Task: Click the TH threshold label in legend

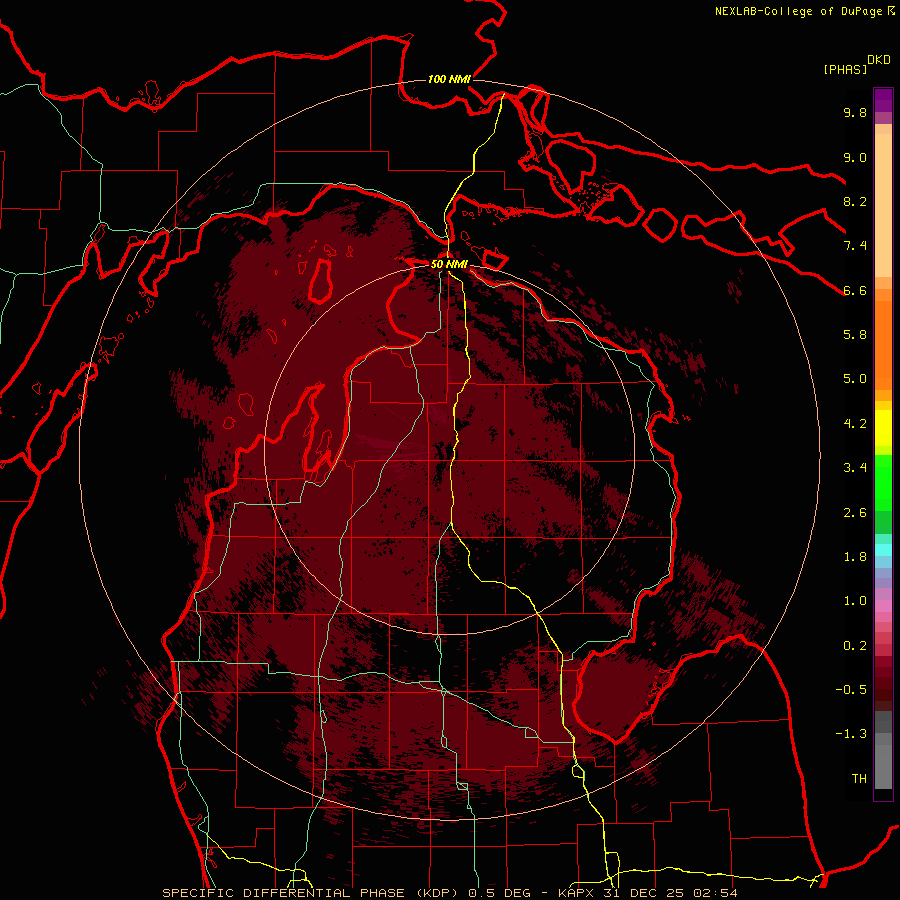Action: 859,779
